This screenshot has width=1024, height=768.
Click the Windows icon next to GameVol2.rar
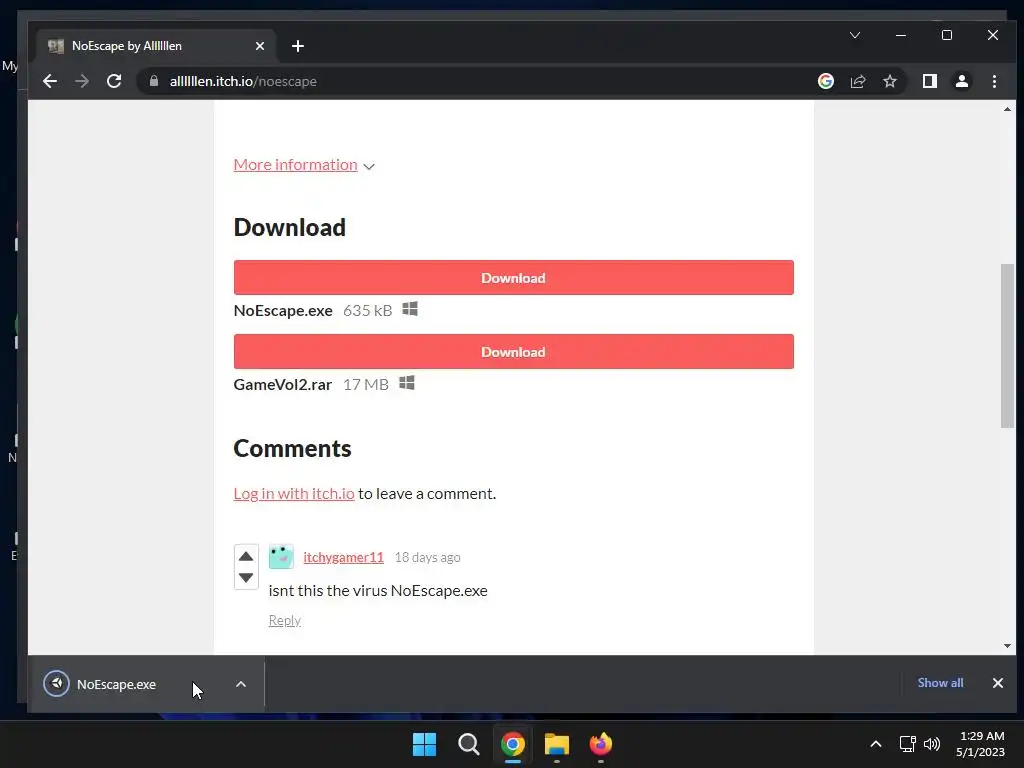pyautogui.click(x=406, y=383)
